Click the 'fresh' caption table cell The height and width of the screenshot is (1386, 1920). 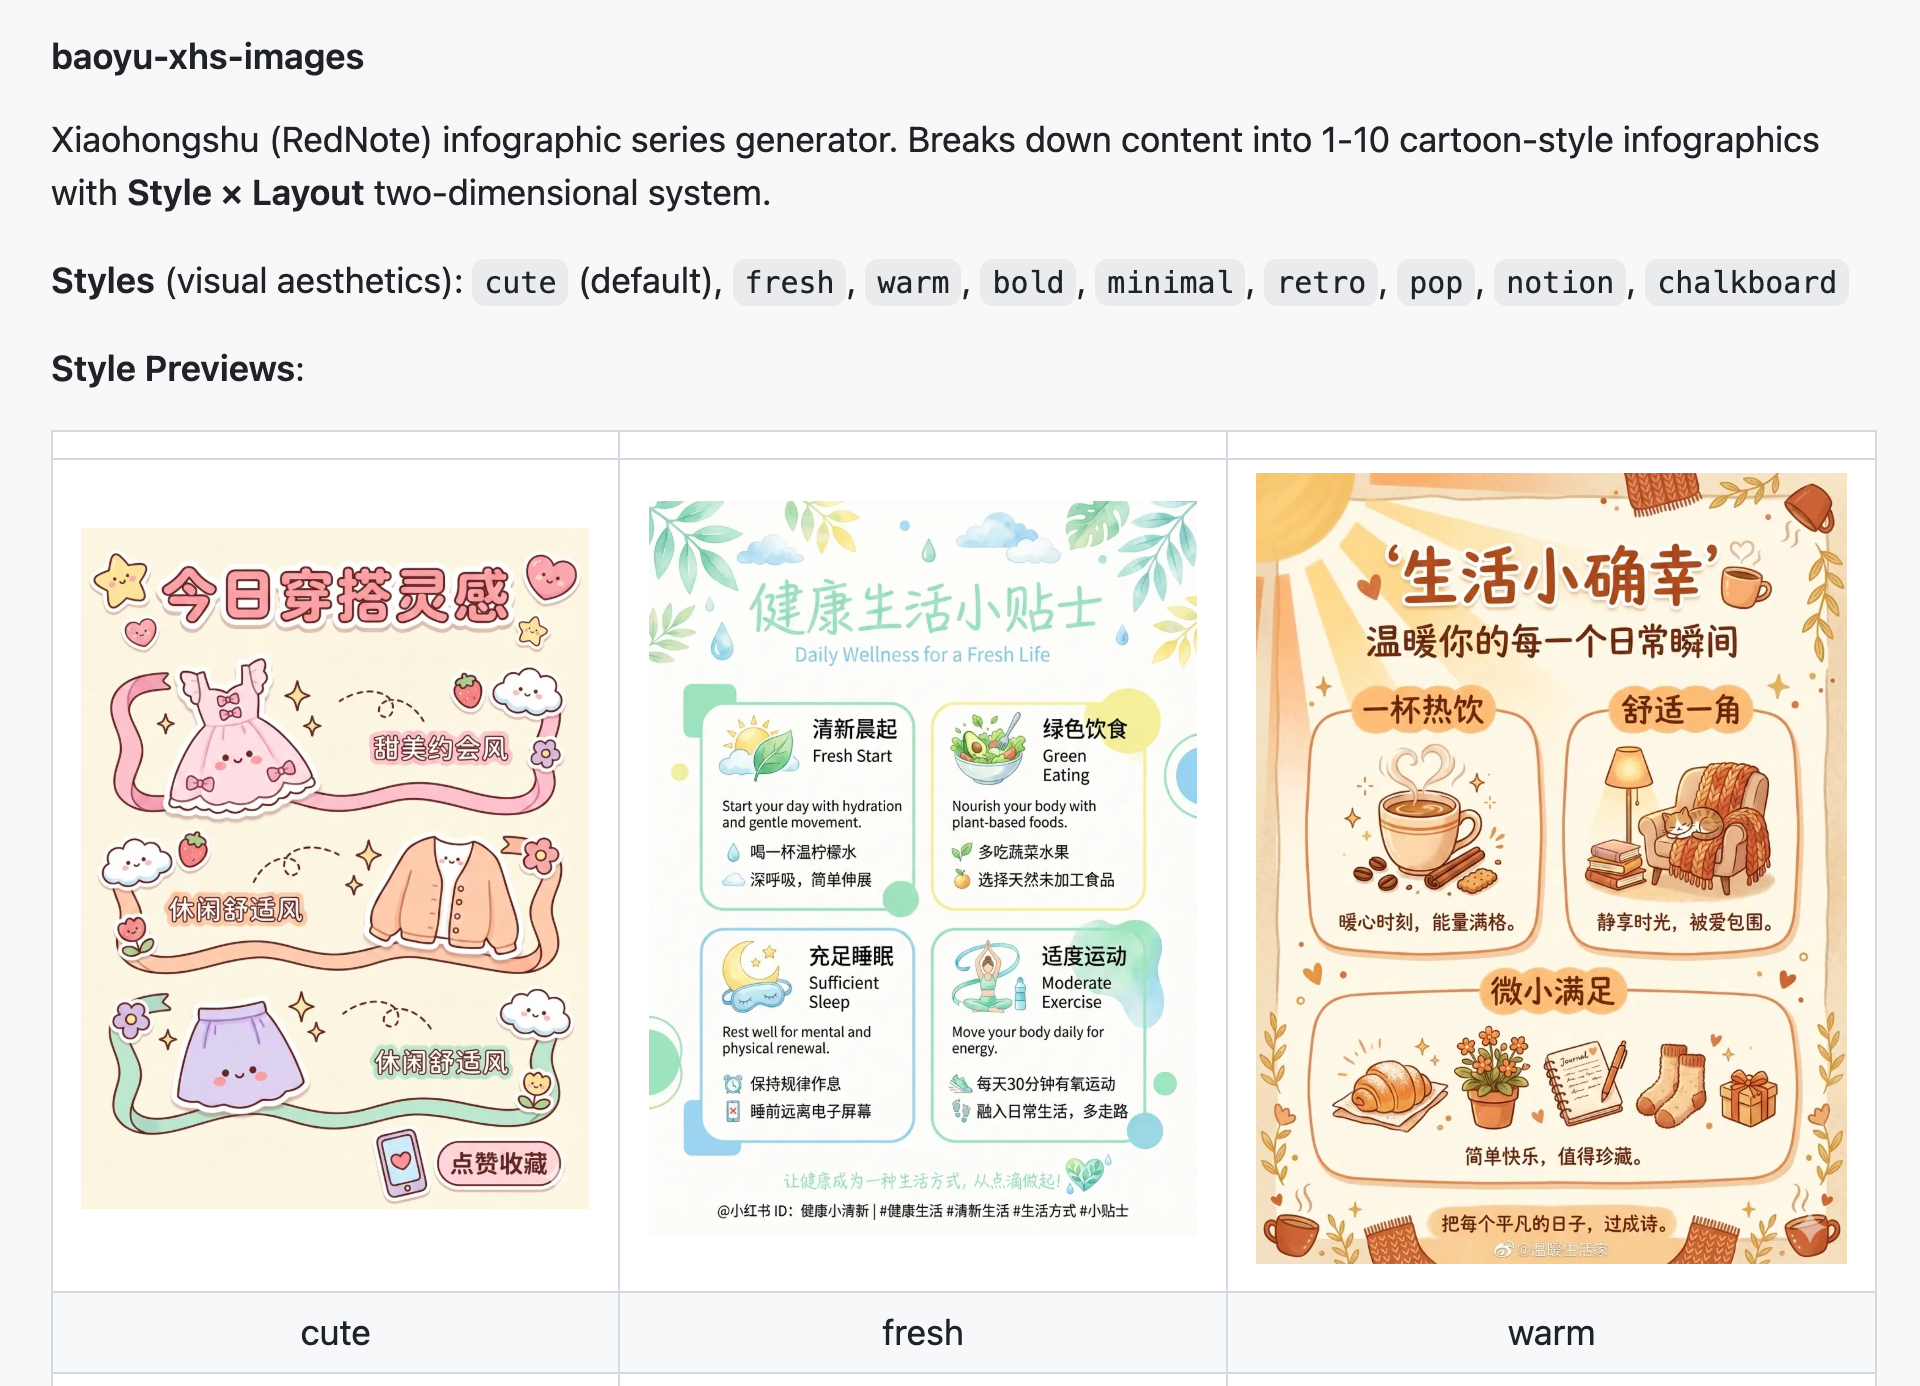(x=922, y=1332)
